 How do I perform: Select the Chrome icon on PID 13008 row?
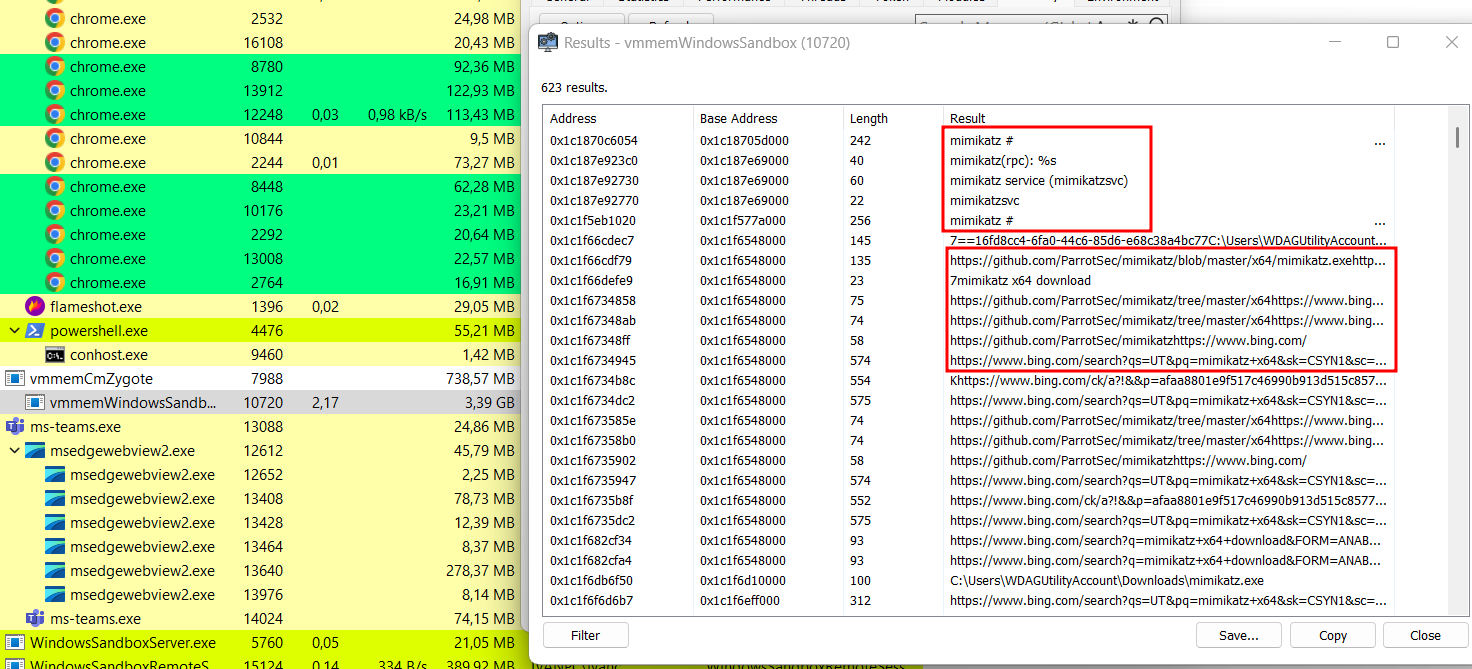[55, 259]
